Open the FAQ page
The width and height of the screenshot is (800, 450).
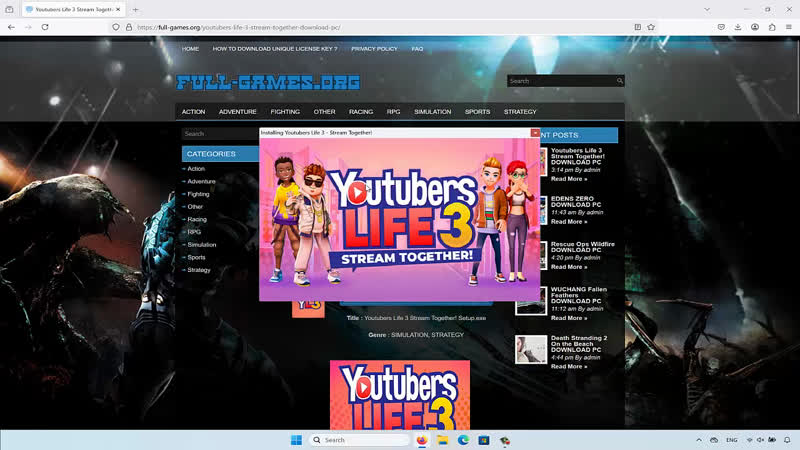pos(417,49)
